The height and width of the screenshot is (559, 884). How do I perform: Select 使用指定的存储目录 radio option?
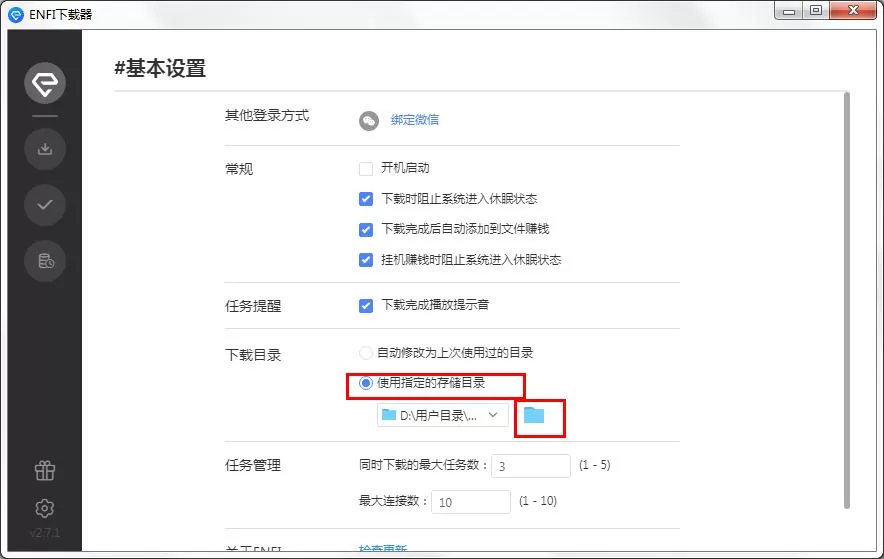click(366, 383)
